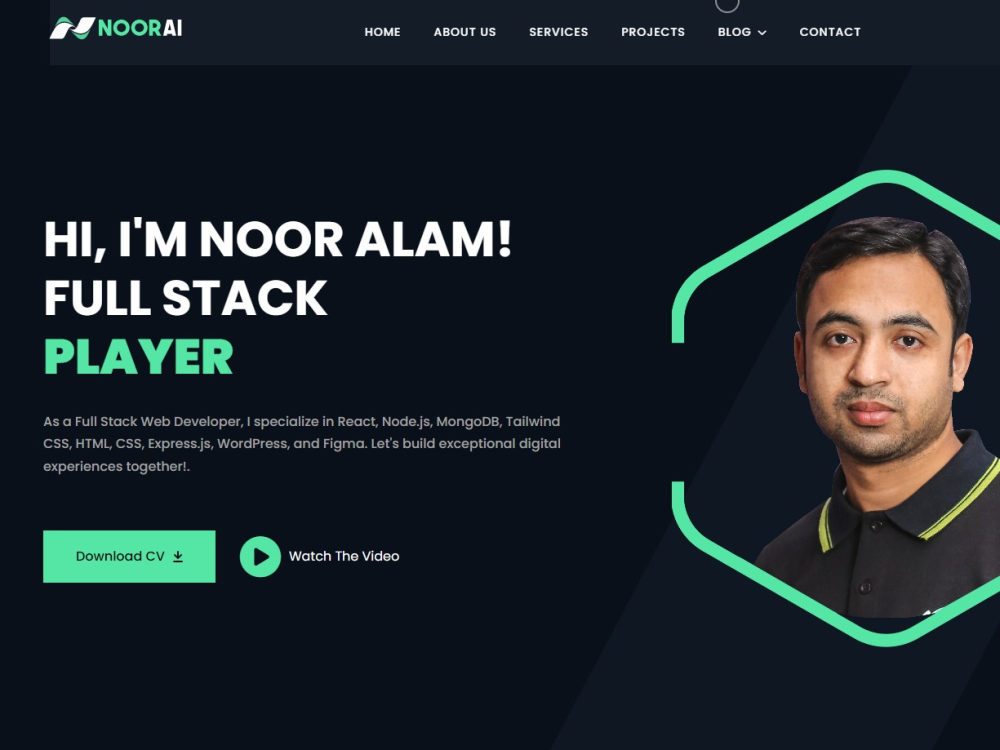Viewport: 1000px width, 750px height.
Task: Open the Blog menu
Action: pos(735,32)
